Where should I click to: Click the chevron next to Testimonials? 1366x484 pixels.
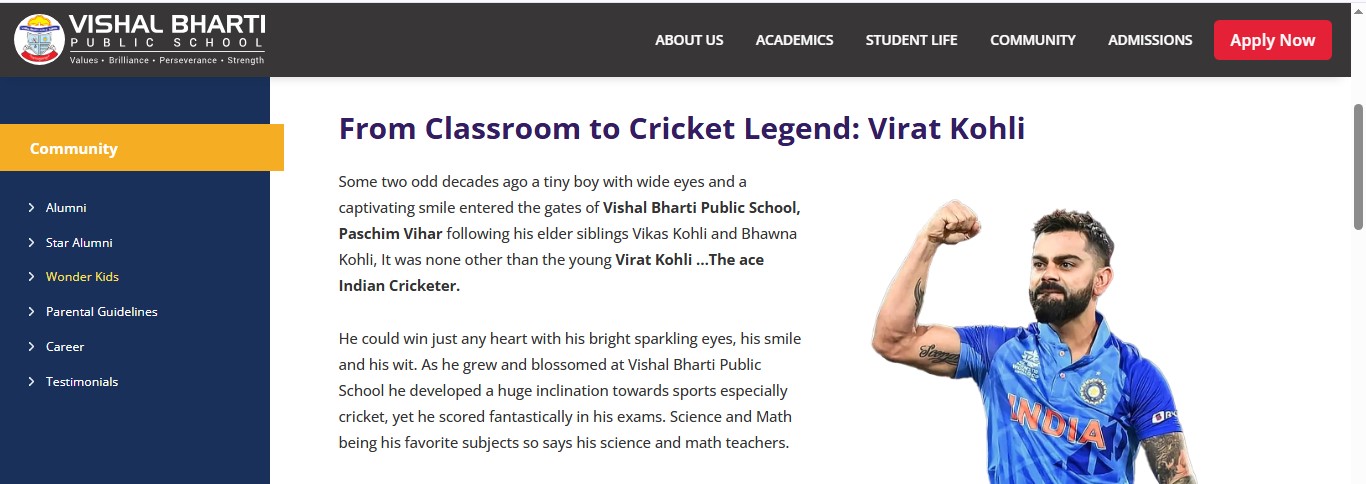(32, 382)
